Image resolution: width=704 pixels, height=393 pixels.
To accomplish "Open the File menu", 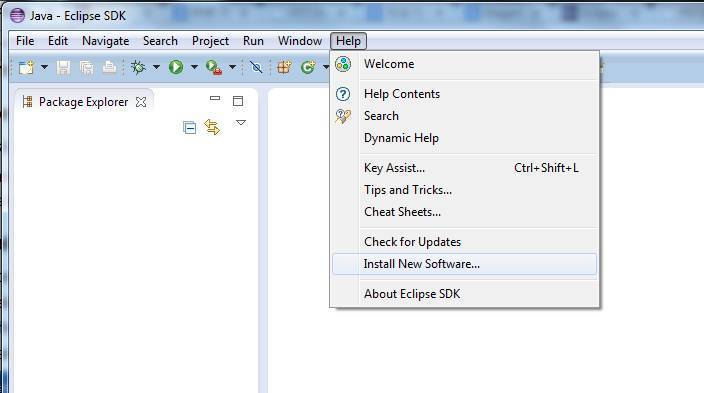I will click(25, 41).
